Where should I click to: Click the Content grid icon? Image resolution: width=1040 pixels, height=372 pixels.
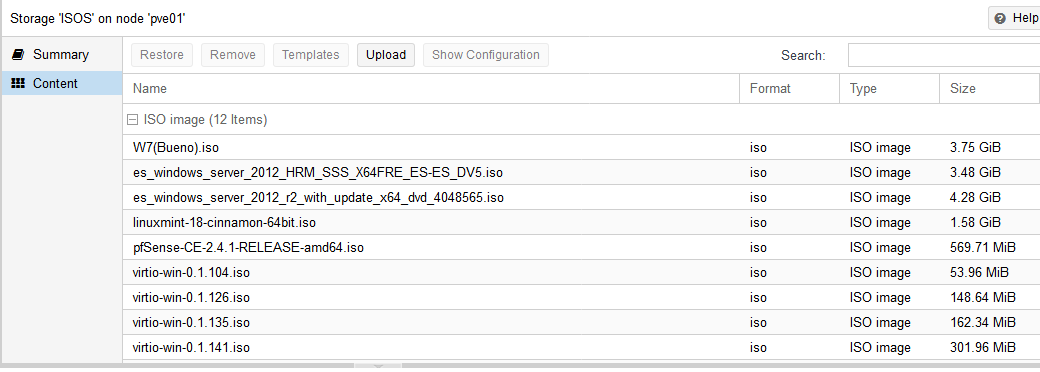[x=19, y=84]
